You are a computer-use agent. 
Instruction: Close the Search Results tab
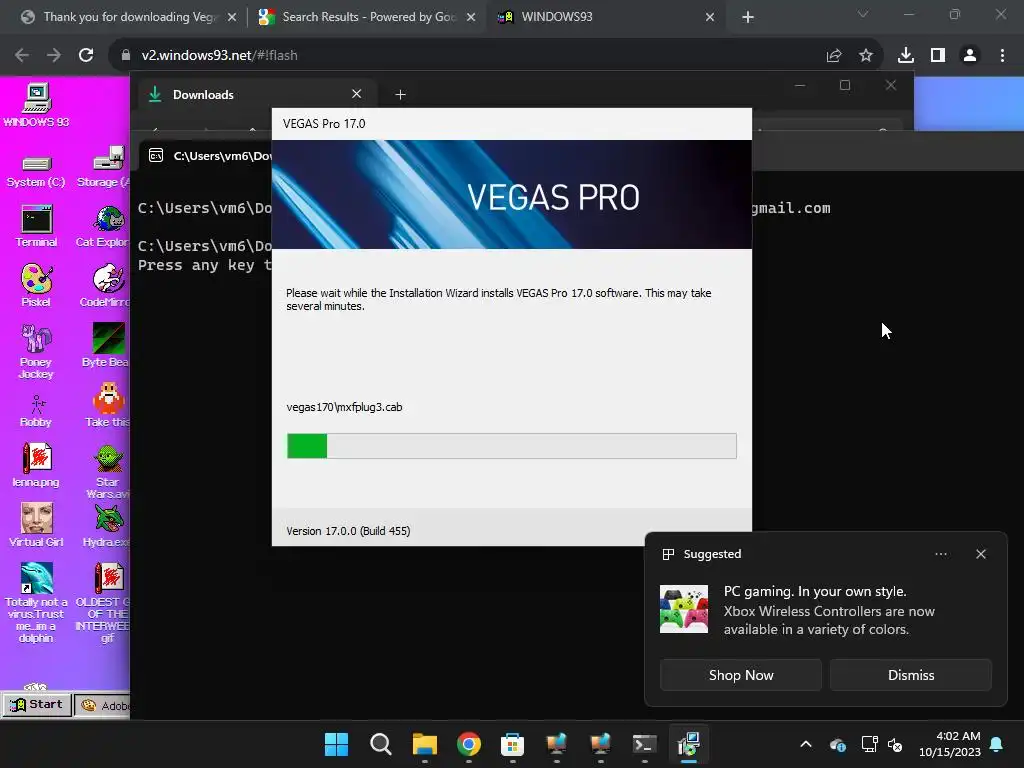click(471, 17)
